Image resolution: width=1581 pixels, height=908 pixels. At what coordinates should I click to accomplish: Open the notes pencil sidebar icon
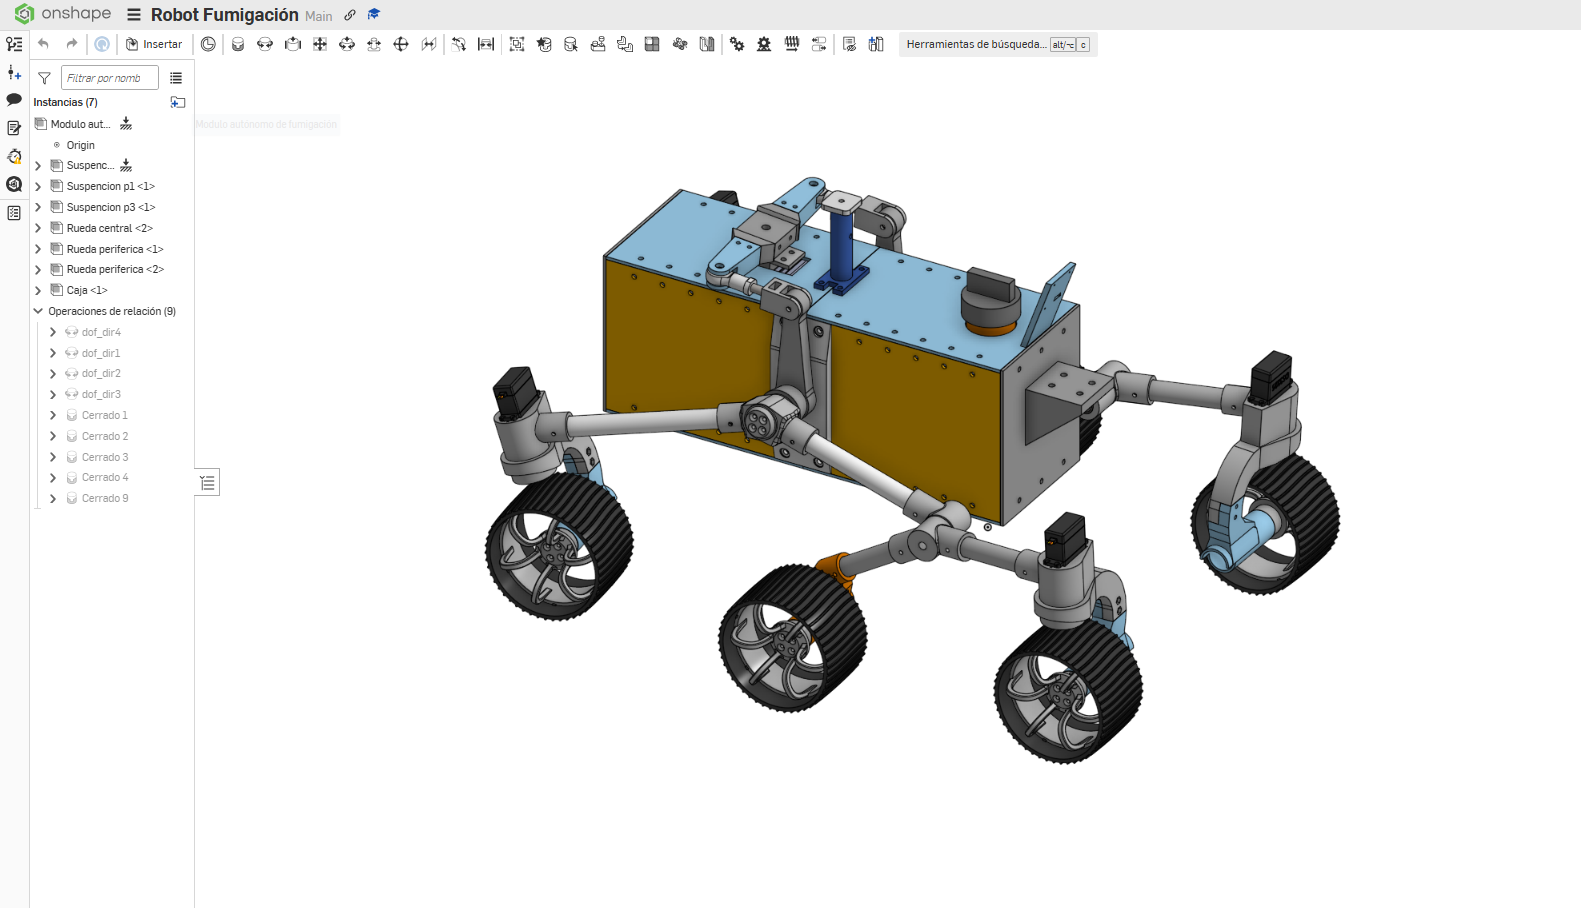pos(14,128)
